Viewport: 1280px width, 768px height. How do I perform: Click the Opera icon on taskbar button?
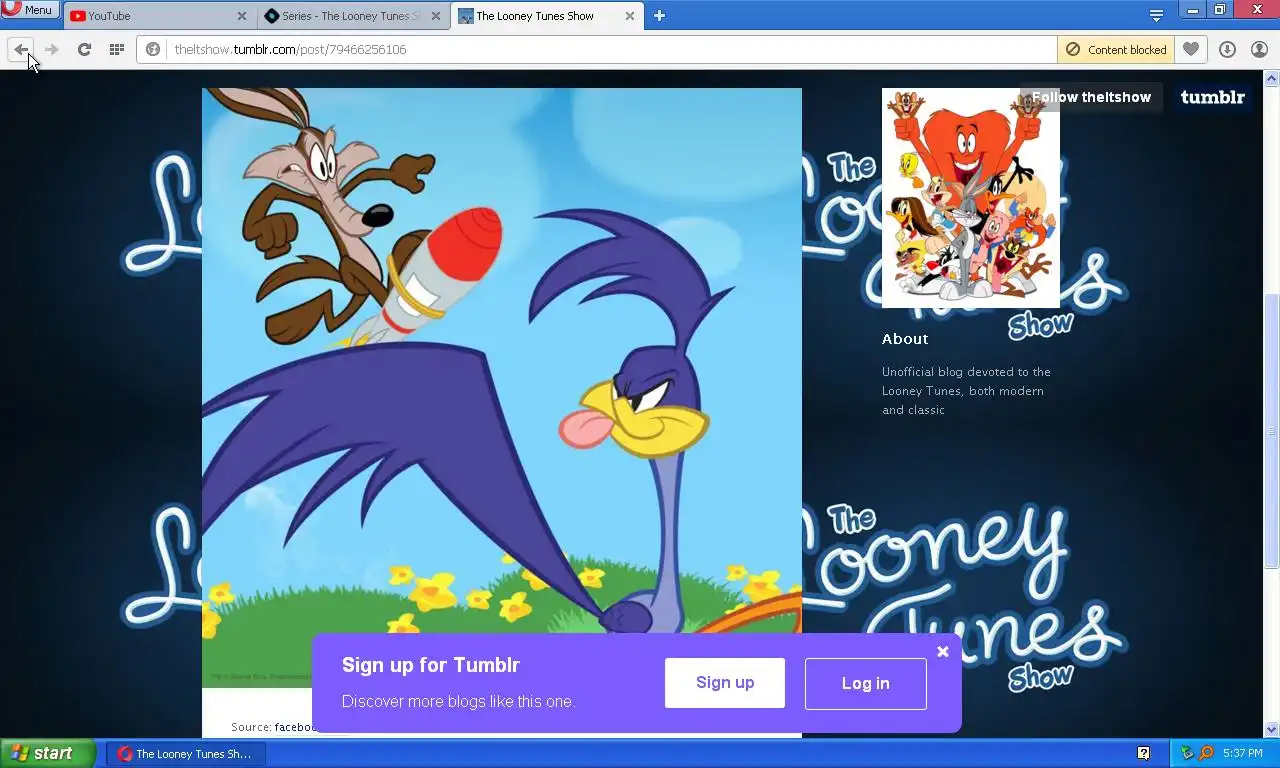125,754
